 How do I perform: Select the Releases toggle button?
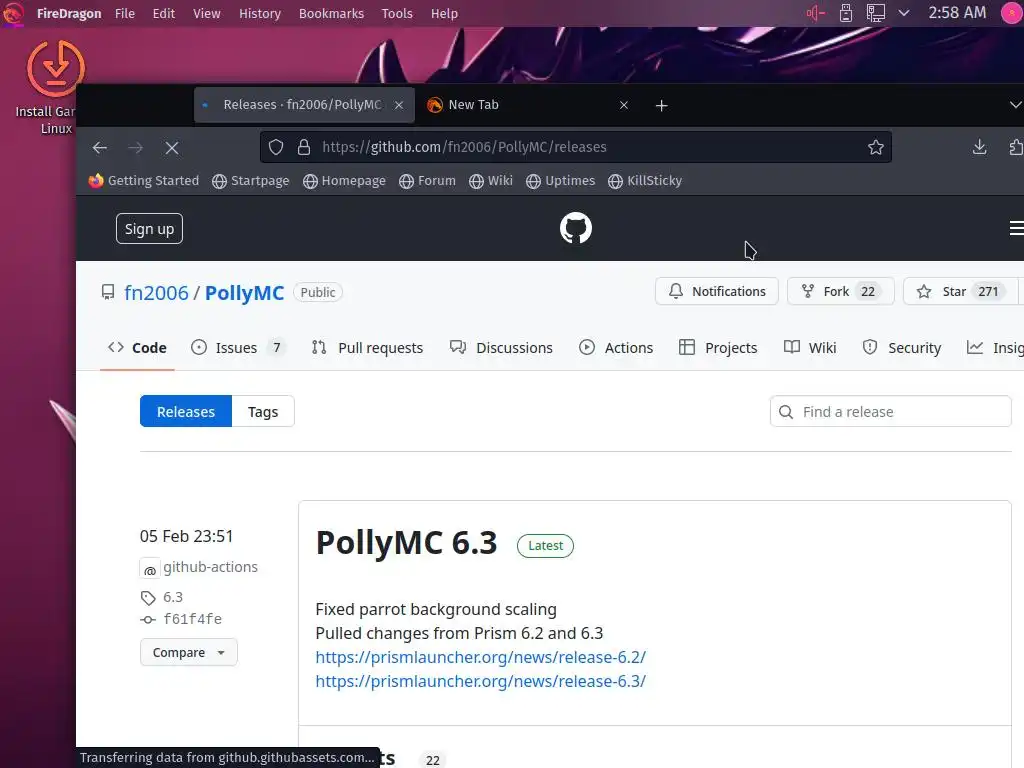pos(186,411)
